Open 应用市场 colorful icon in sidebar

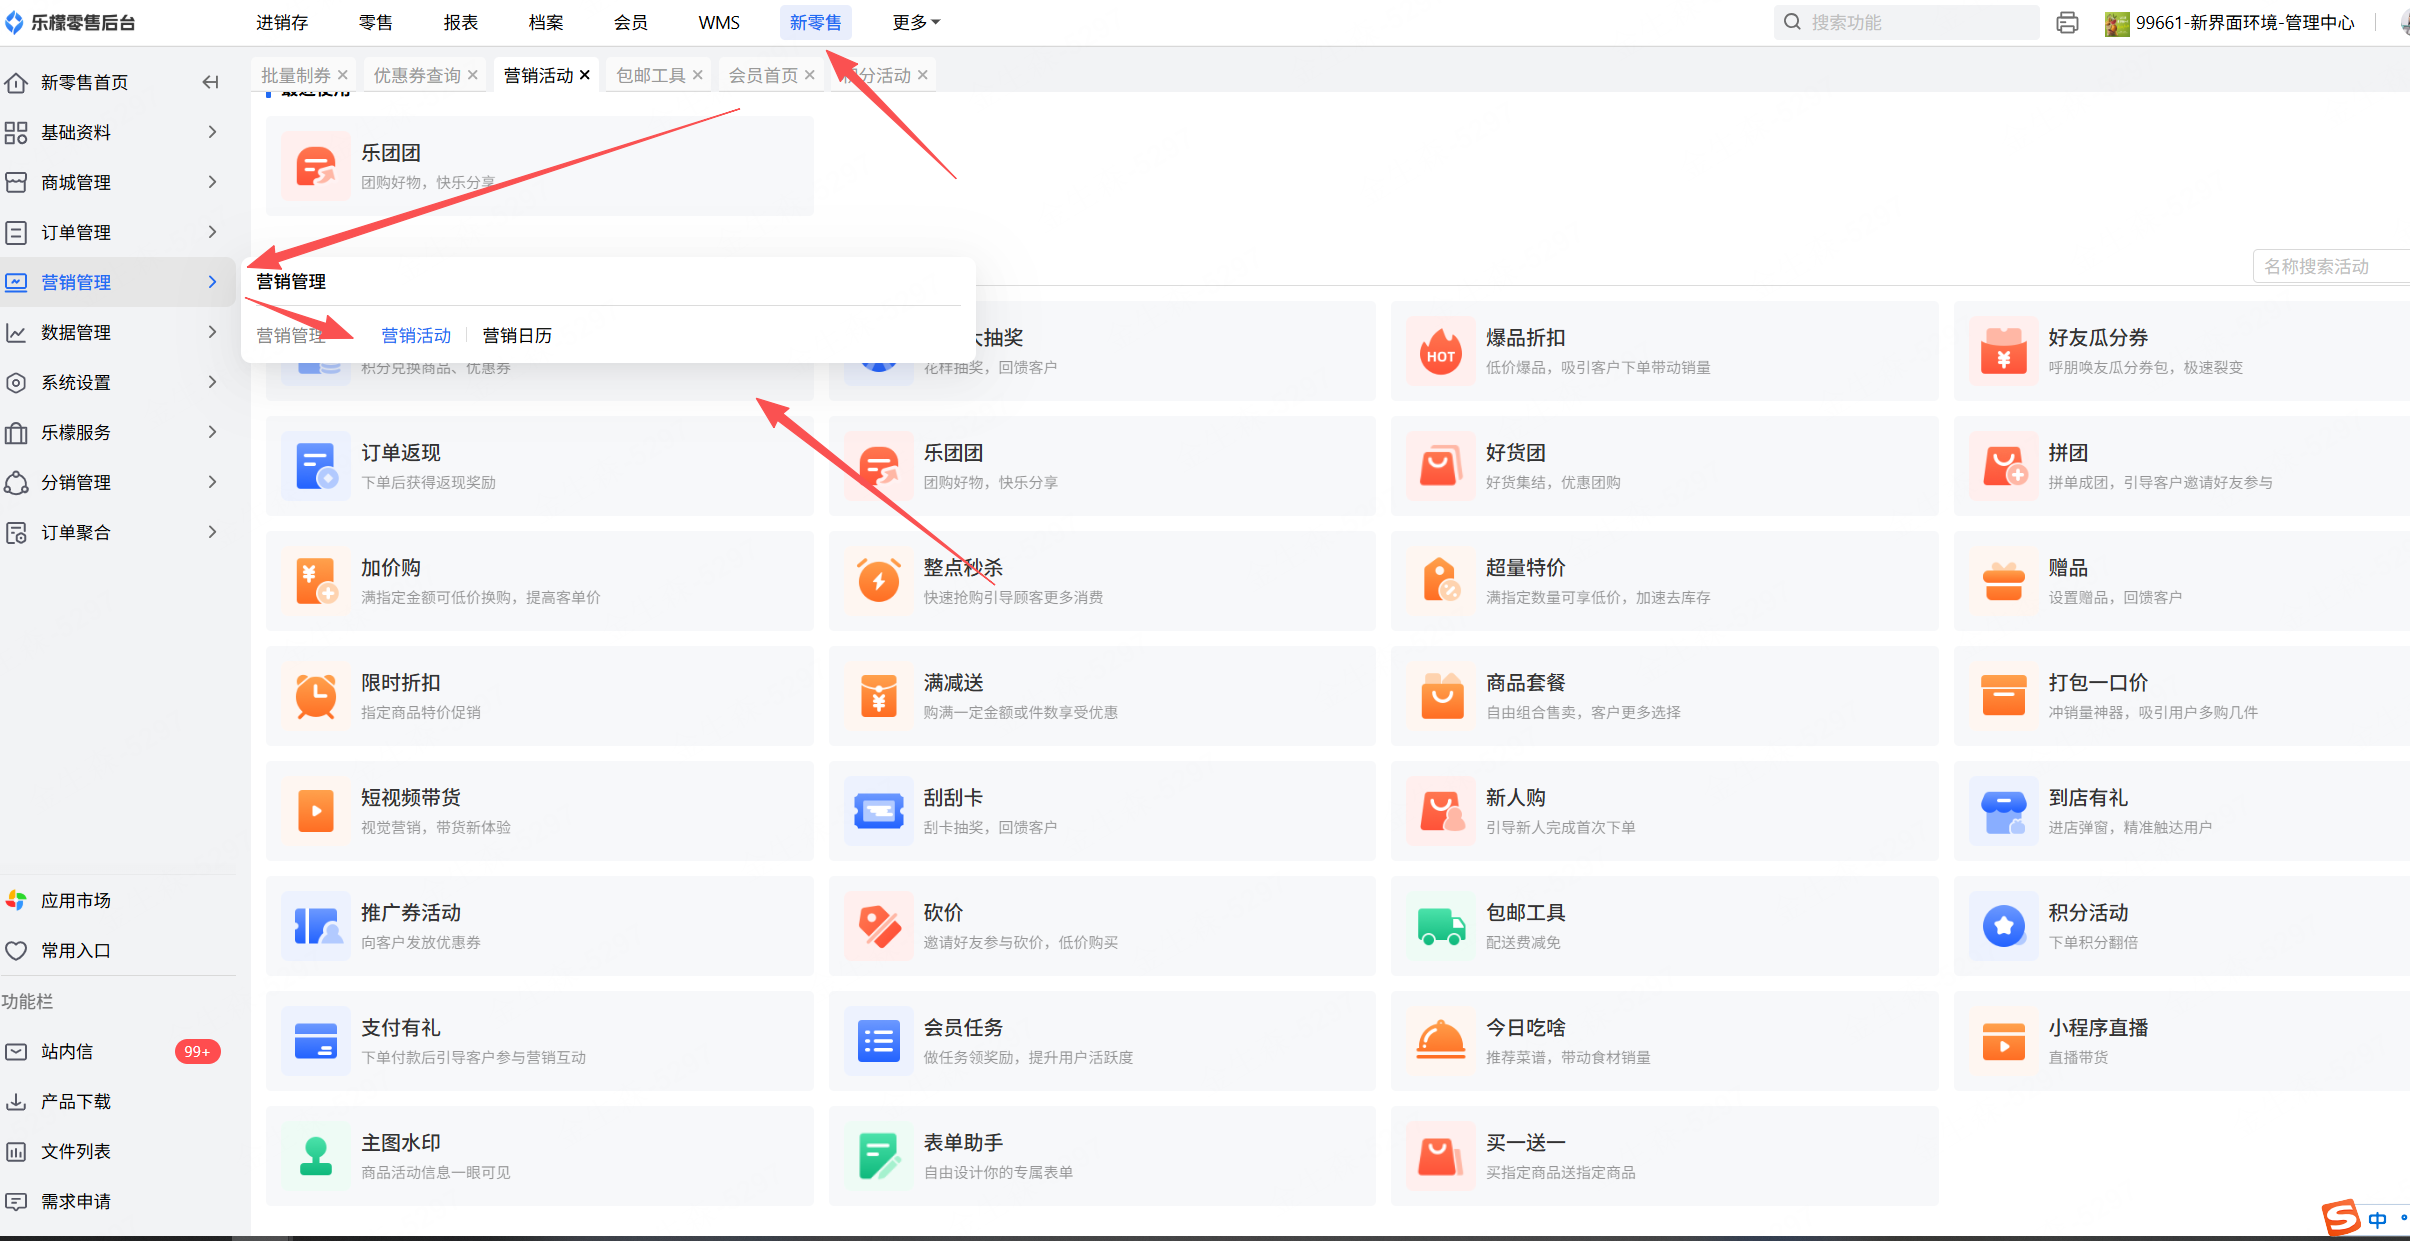point(17,900)
